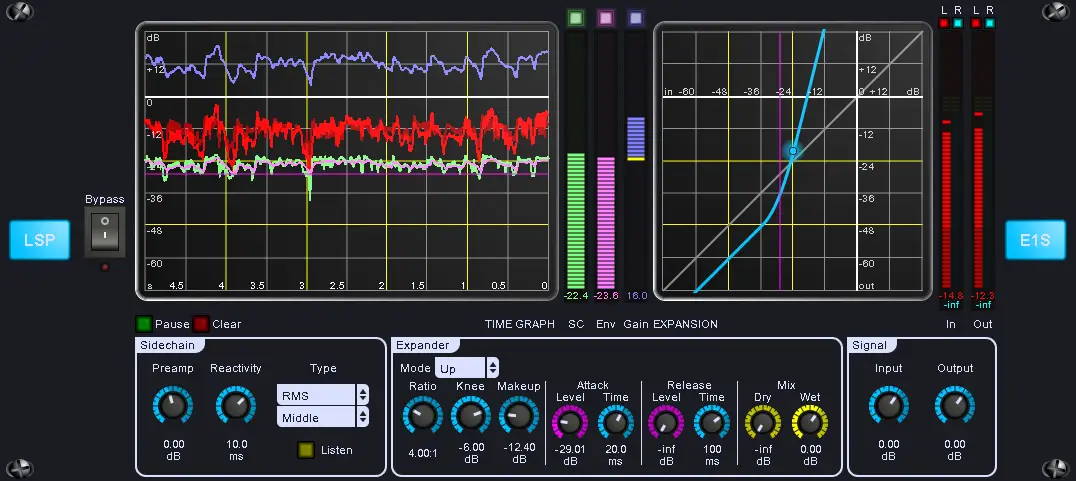Click the Release Level knob

pyautogui.click(x=666, y=422)
